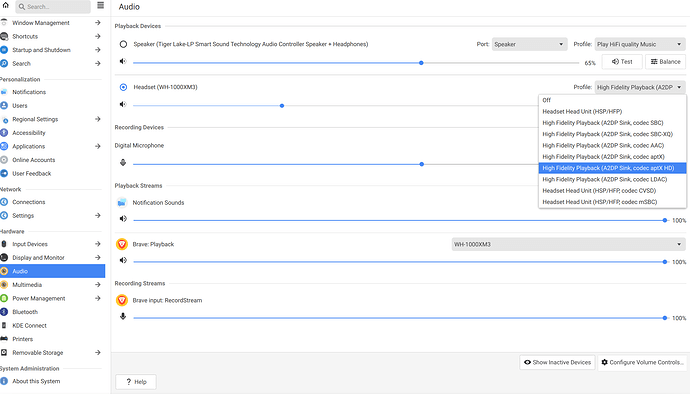Viewport: 690px width, 394px height.
Task: Open Accessibility settings in sidebar
Action: (52, 133)
